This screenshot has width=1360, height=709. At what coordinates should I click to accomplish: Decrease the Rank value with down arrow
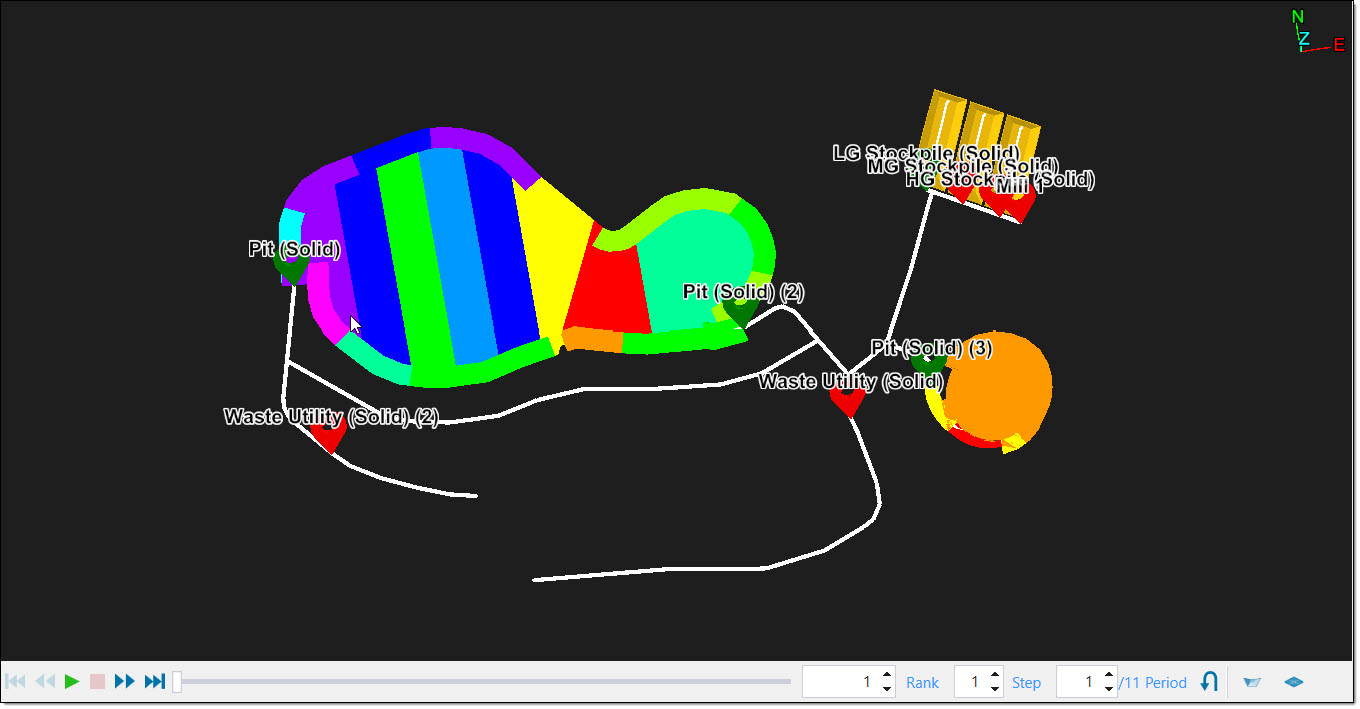pyautogui.click(x=887, y=689)
